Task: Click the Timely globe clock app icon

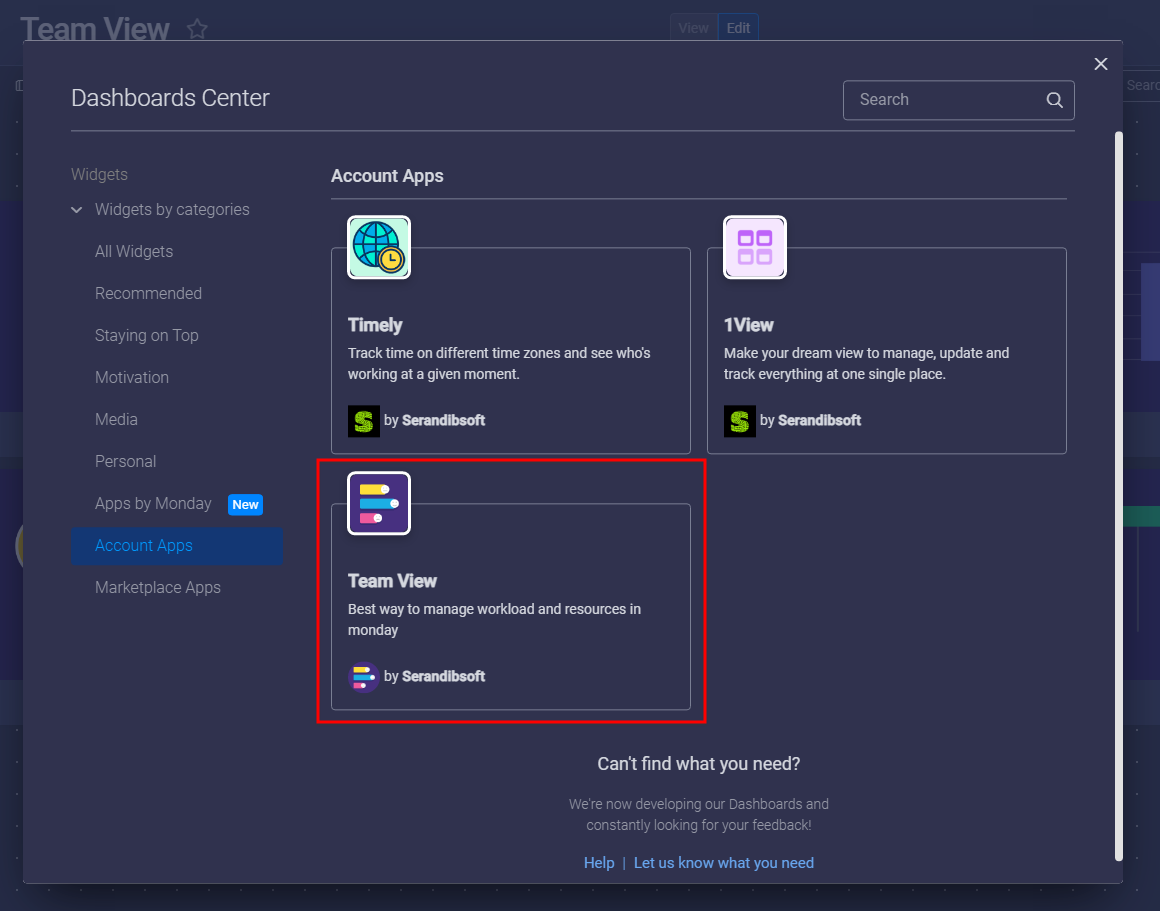Action: (x=379, y=247)
